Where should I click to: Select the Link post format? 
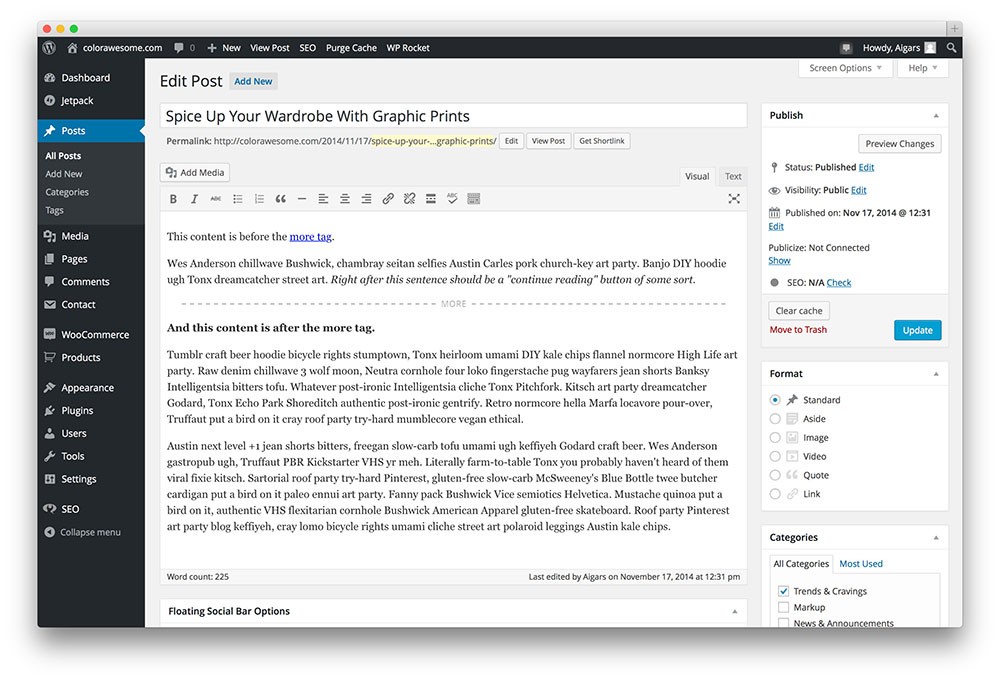coord(775,494)
